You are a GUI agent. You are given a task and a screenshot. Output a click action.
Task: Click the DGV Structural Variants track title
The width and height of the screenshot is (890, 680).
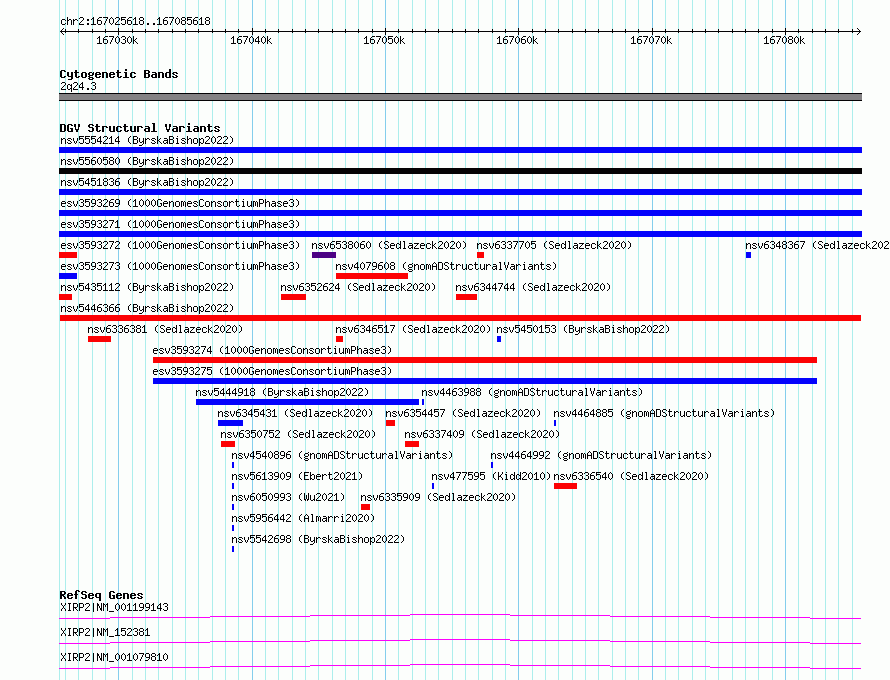click(x=140, y=128)
